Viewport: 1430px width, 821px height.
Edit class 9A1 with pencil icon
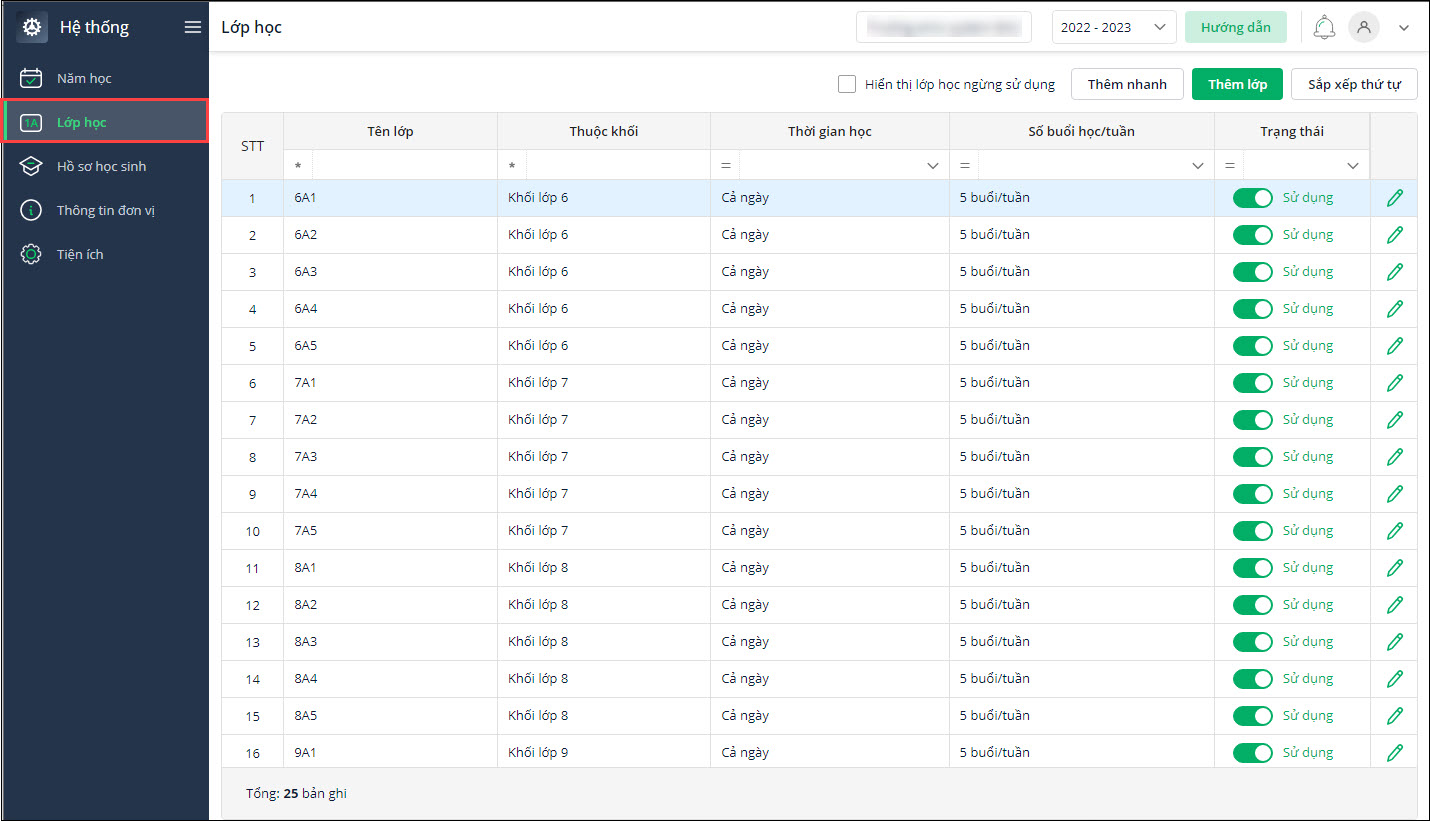(x=1395, y=753)
